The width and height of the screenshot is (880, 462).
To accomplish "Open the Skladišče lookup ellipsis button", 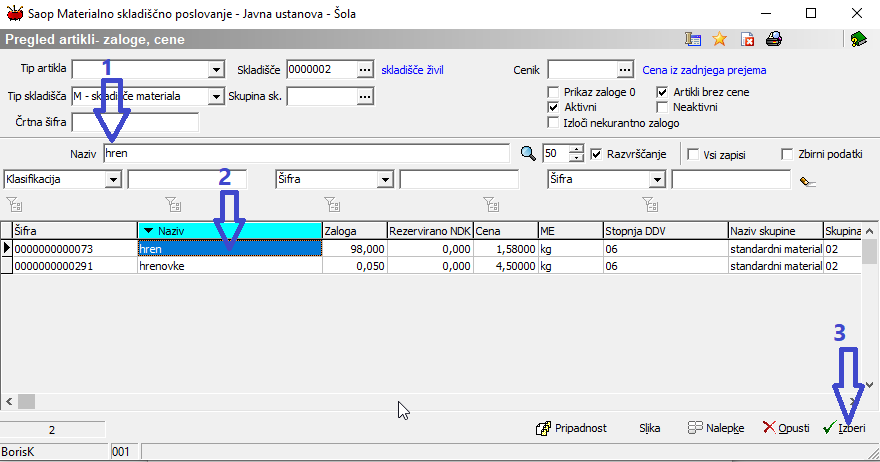I will (365, 70).
